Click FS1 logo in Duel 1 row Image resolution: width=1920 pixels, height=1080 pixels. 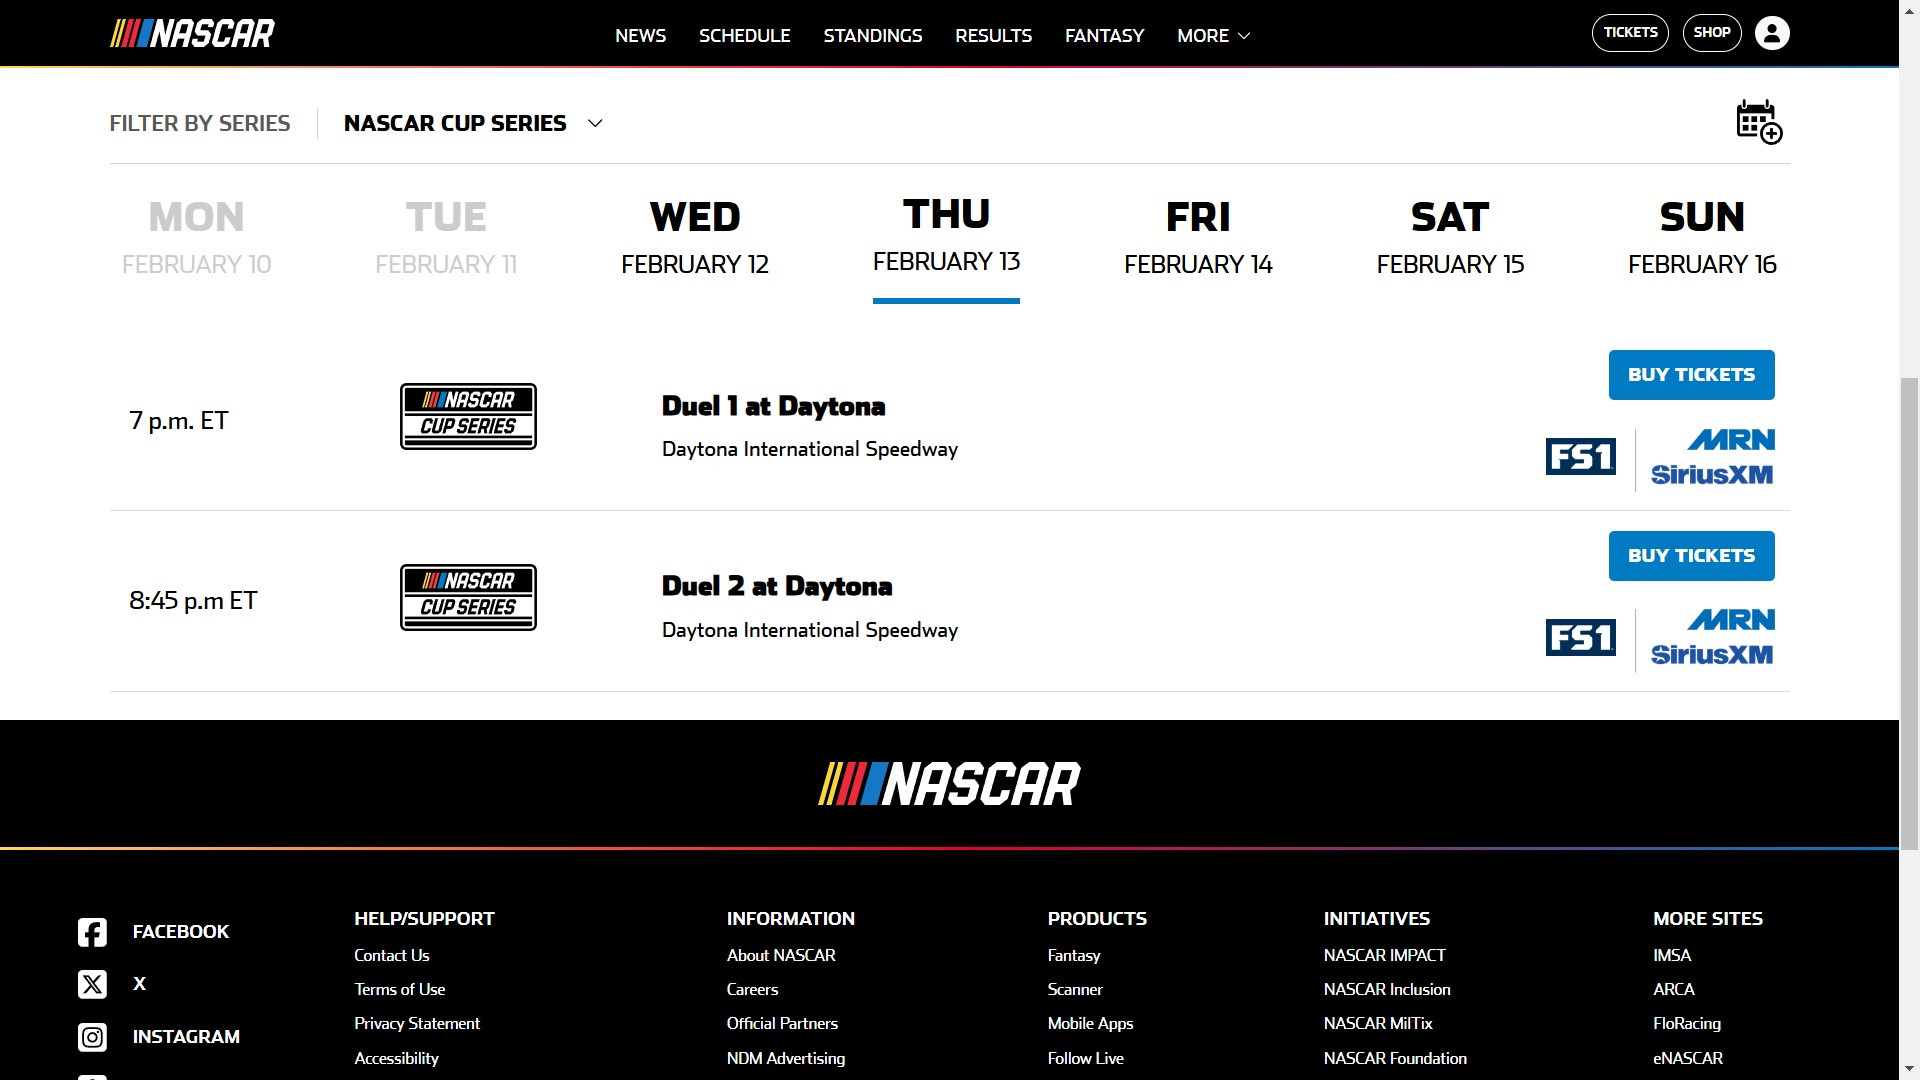tap(1580, 457)
